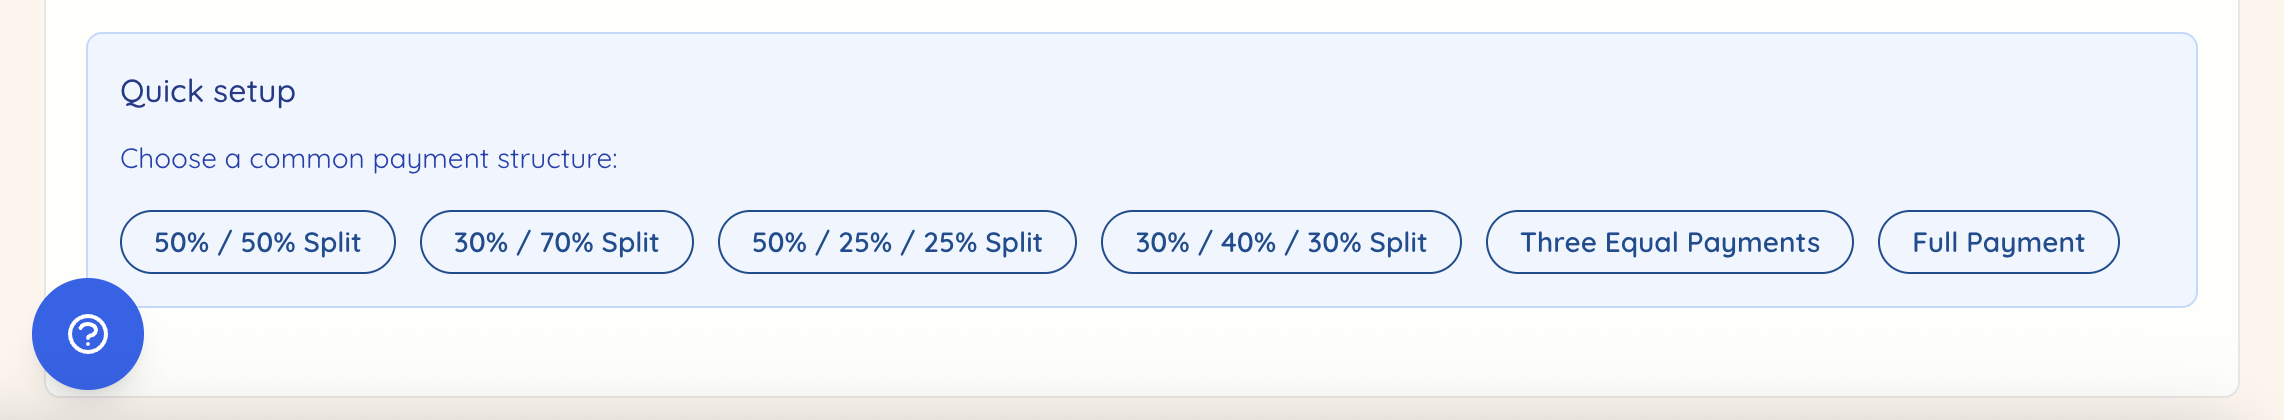Choose the 30% / 70% Split structure
Viewport: 2284px width, 420px height.
click(x=556, y=242)
